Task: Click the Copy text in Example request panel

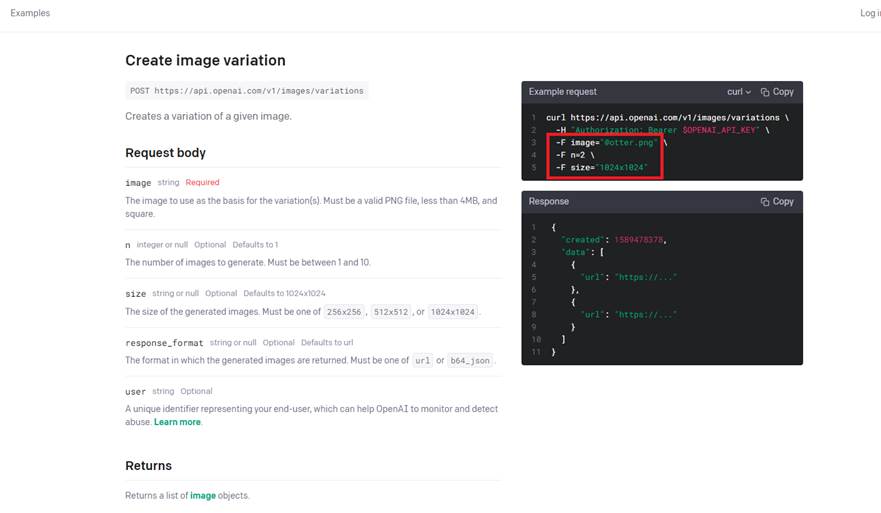Action: [x=783, y=92]
